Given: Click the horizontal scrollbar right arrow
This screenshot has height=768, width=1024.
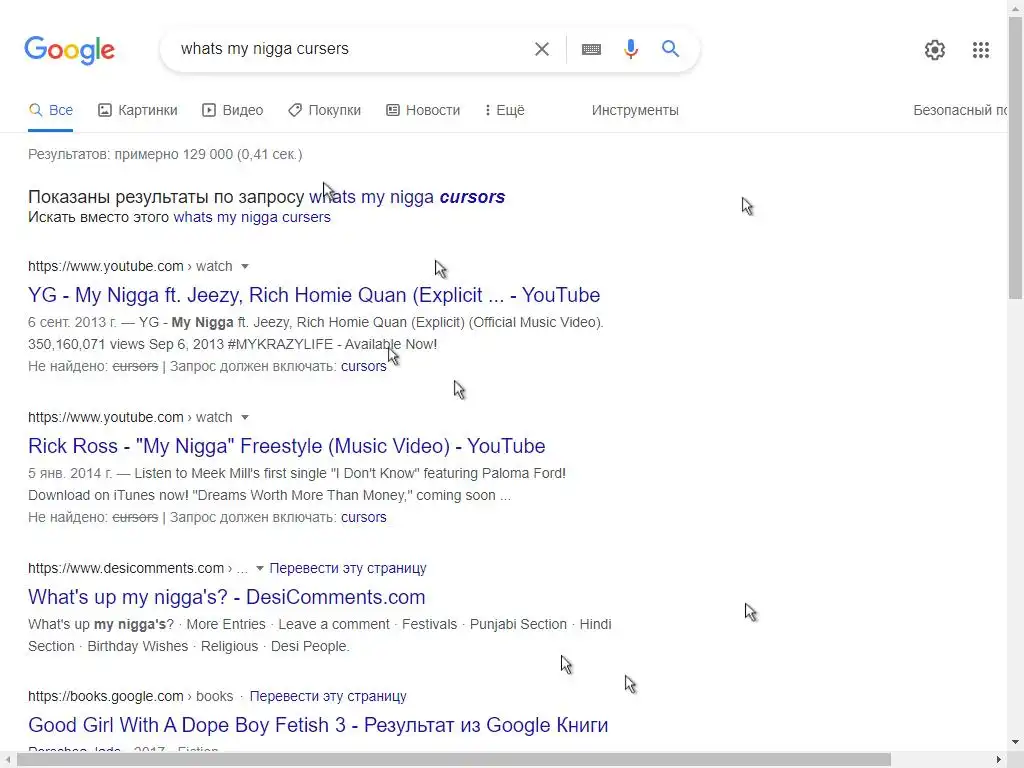Looking at the screenshot, I should (999, 760).
